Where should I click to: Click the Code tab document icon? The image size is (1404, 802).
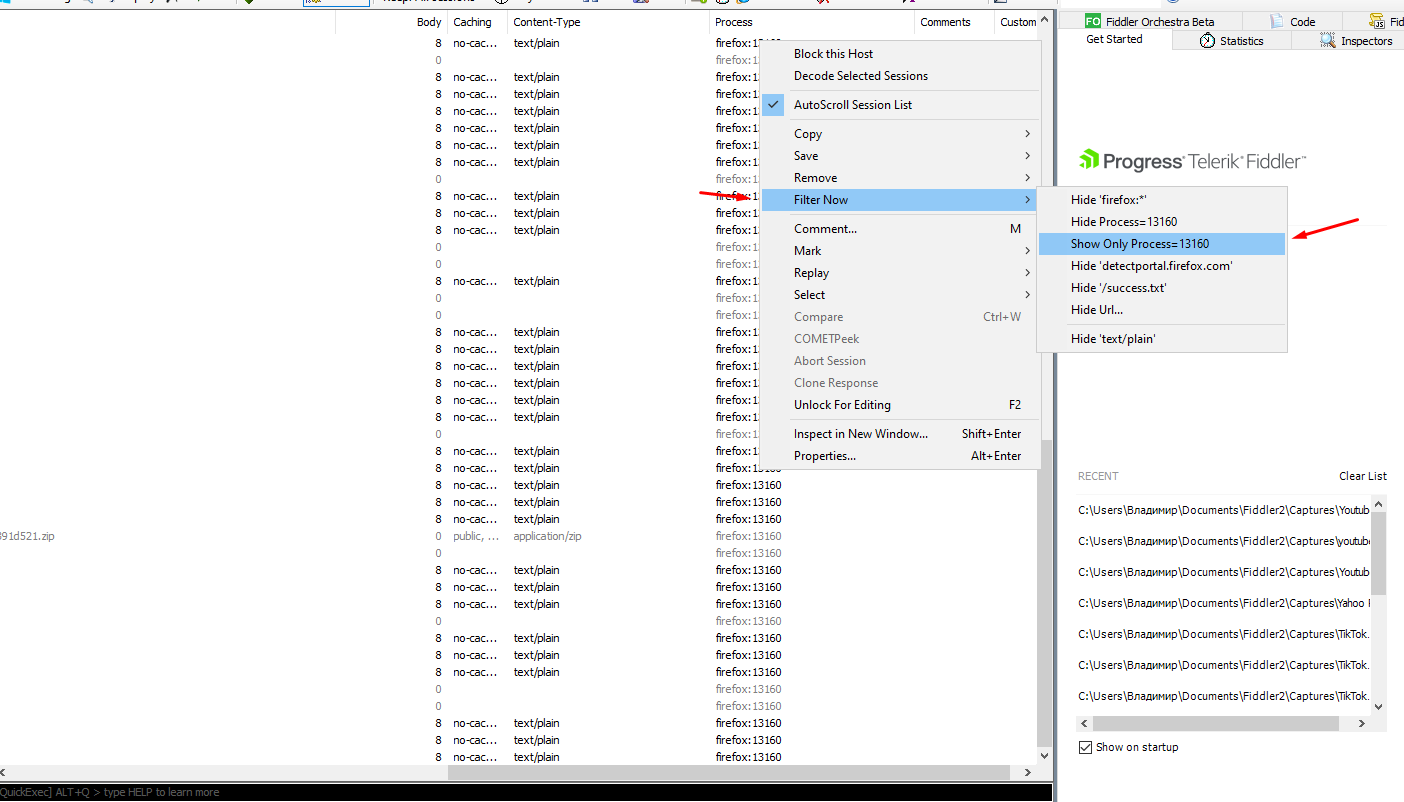click(x=1277, y=21)
